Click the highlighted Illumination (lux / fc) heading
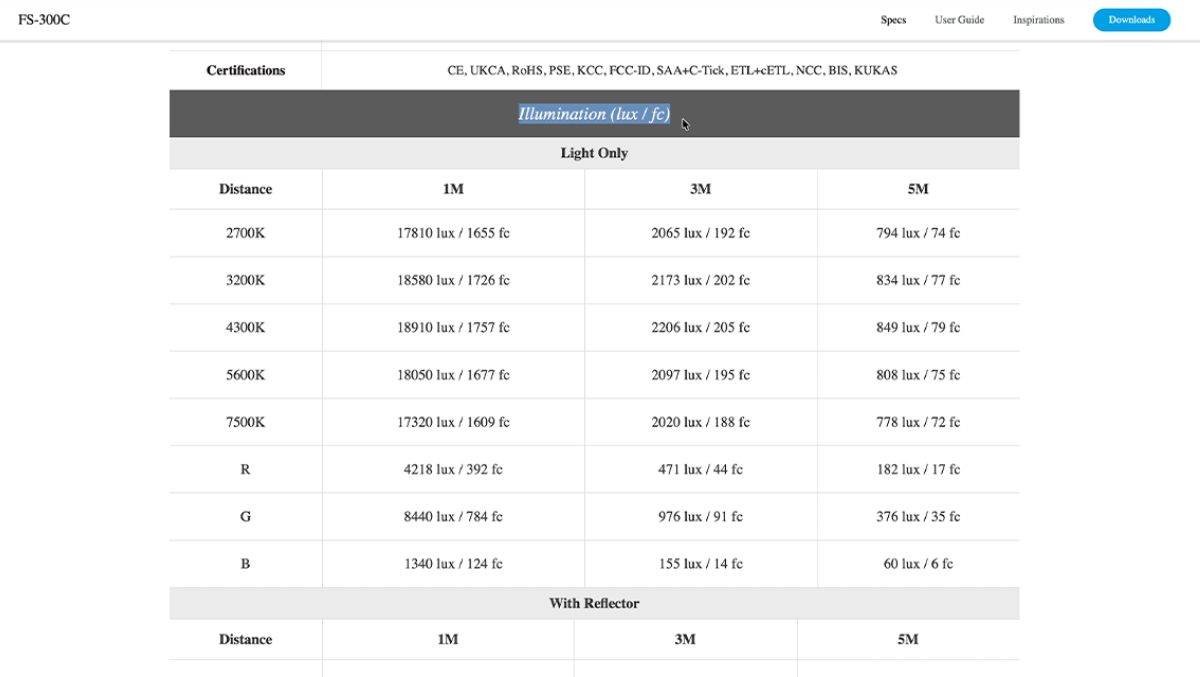Screen dimensions: 1200x677 [x=594, y=114]
